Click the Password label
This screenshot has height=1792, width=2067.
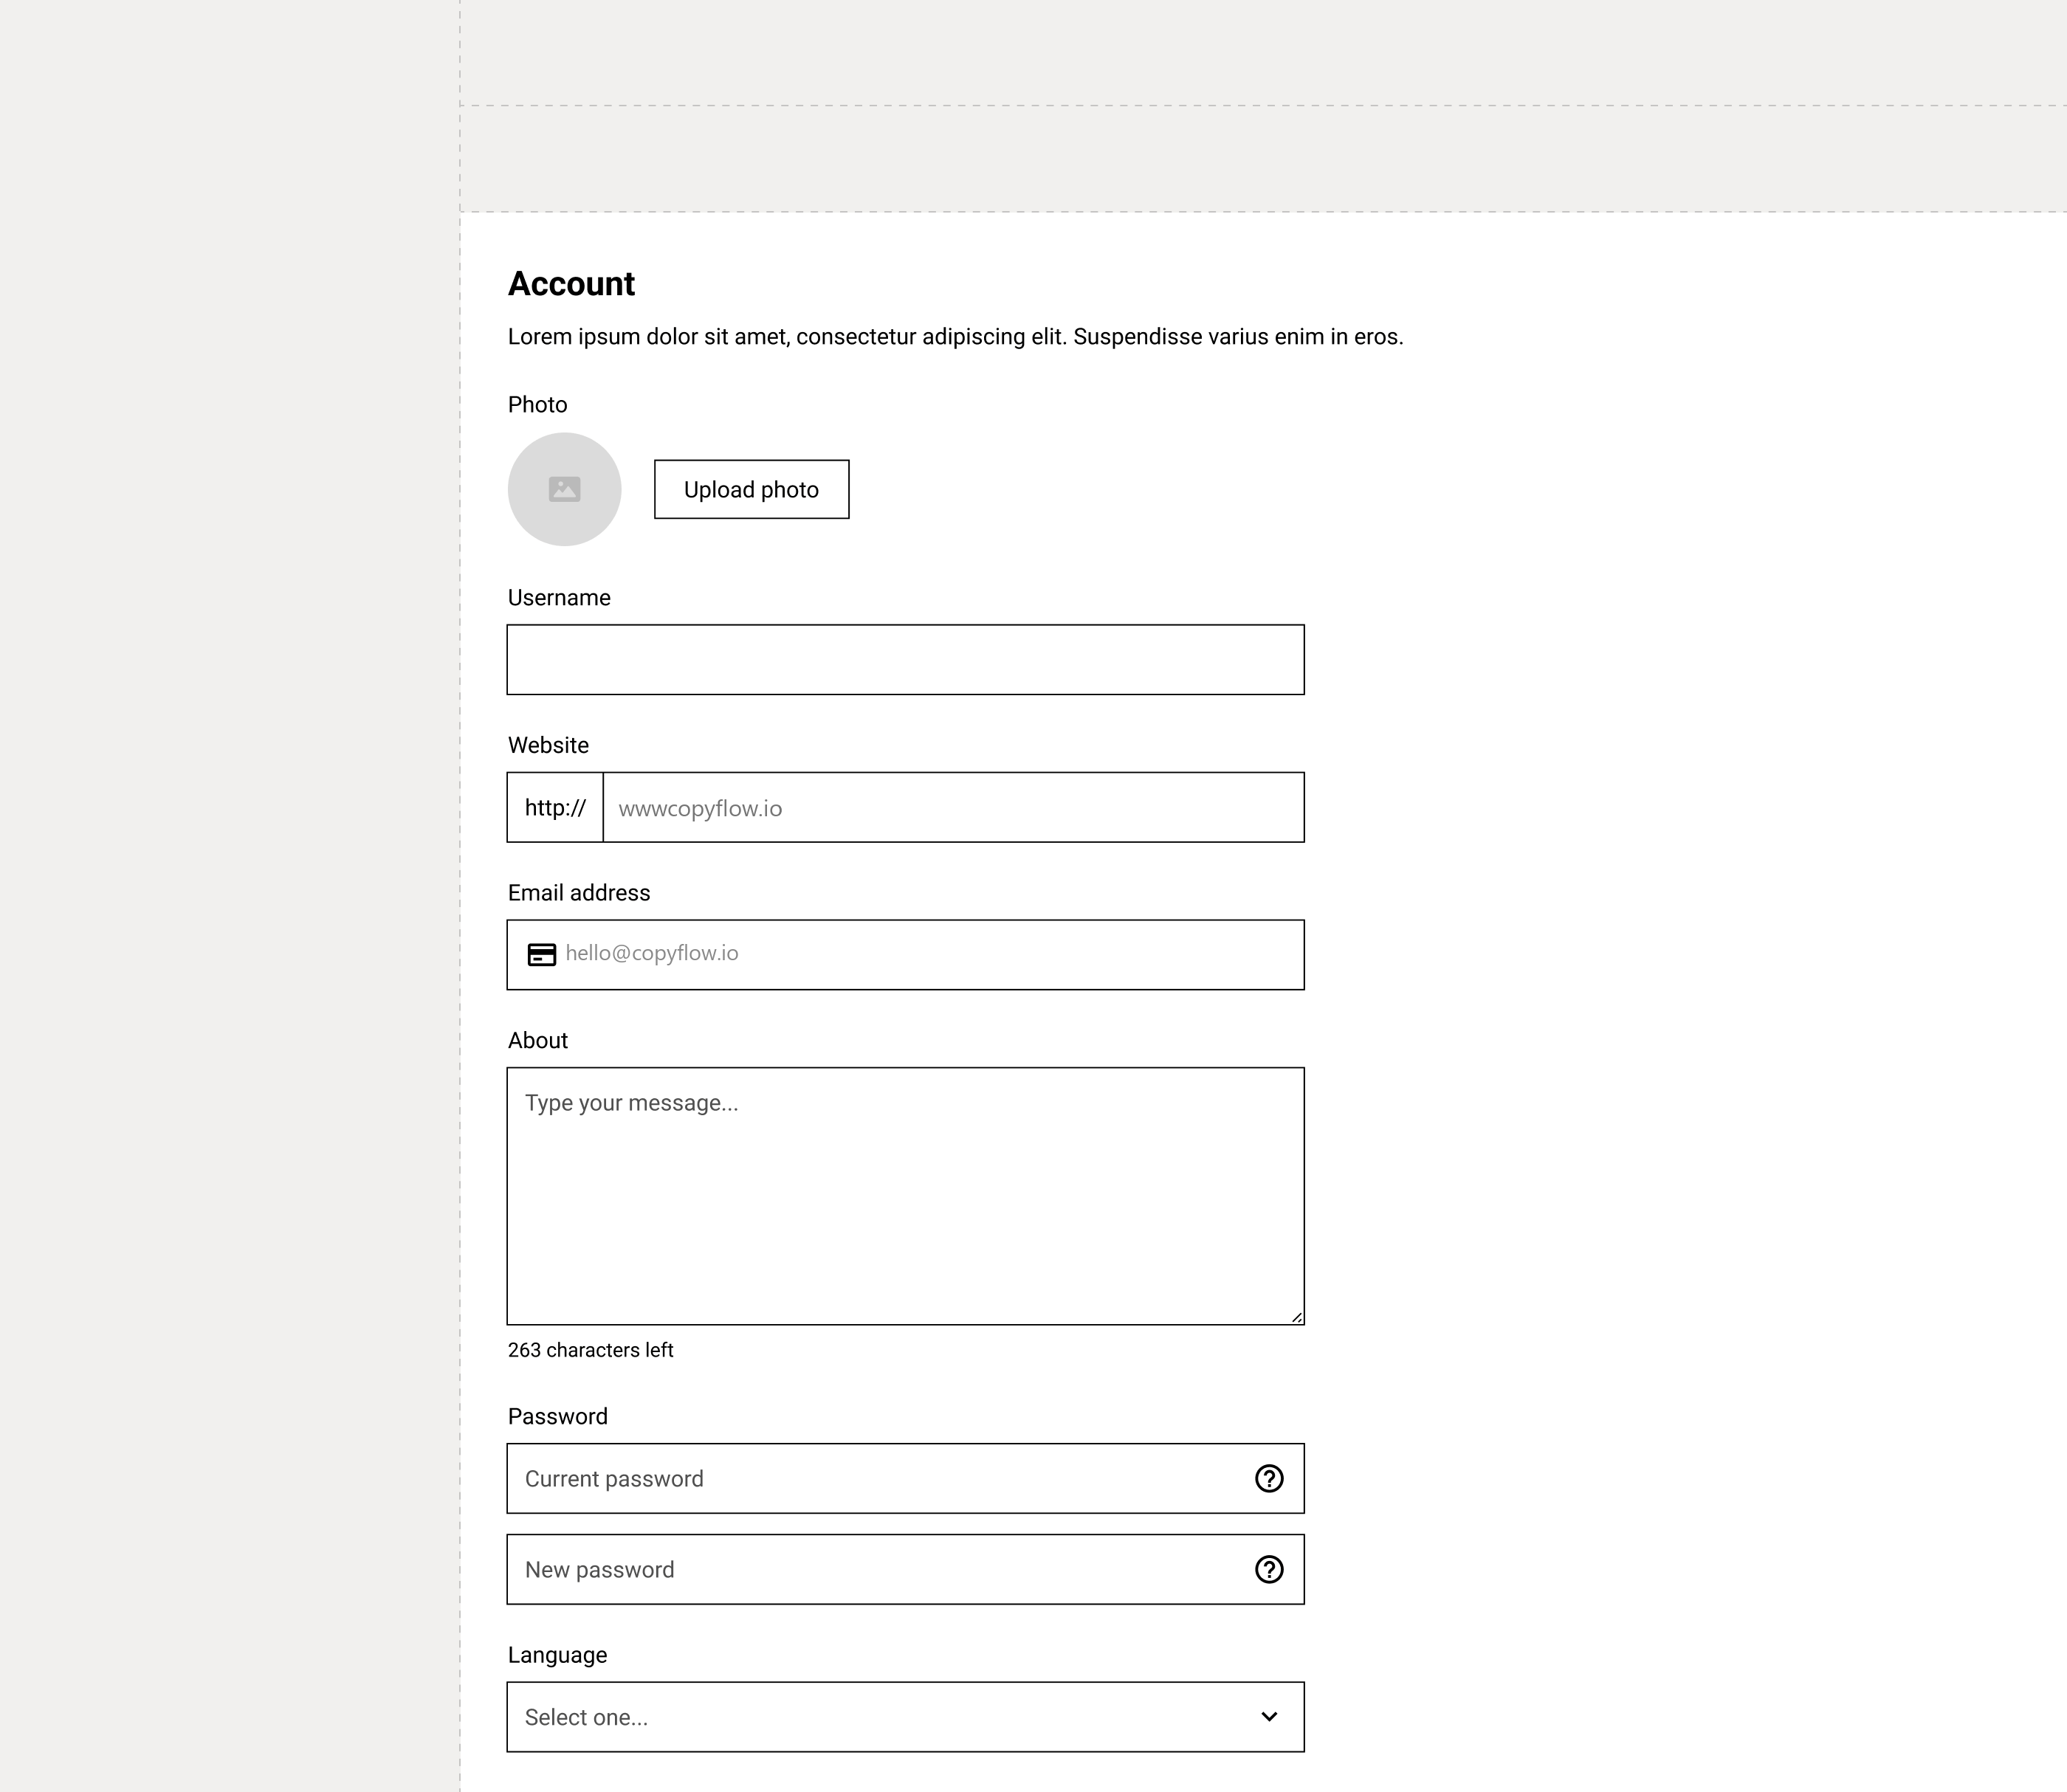[x=557, y=1416]
